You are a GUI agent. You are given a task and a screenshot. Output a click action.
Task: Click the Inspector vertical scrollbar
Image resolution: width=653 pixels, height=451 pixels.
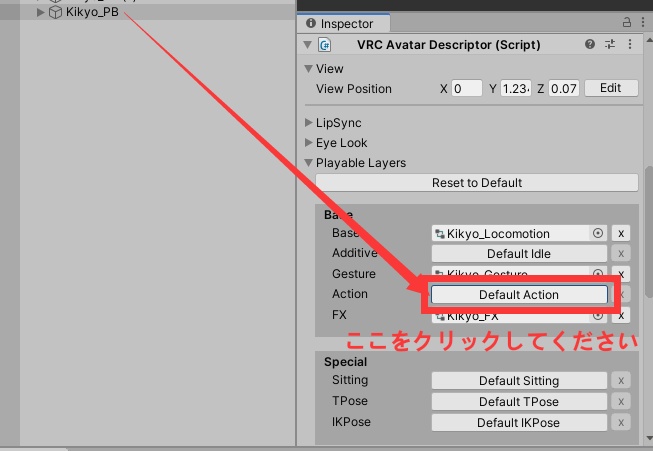pos(649,232)
